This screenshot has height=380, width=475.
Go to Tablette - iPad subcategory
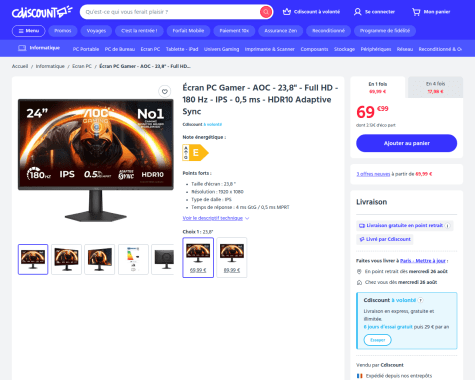tap(182, 49)
